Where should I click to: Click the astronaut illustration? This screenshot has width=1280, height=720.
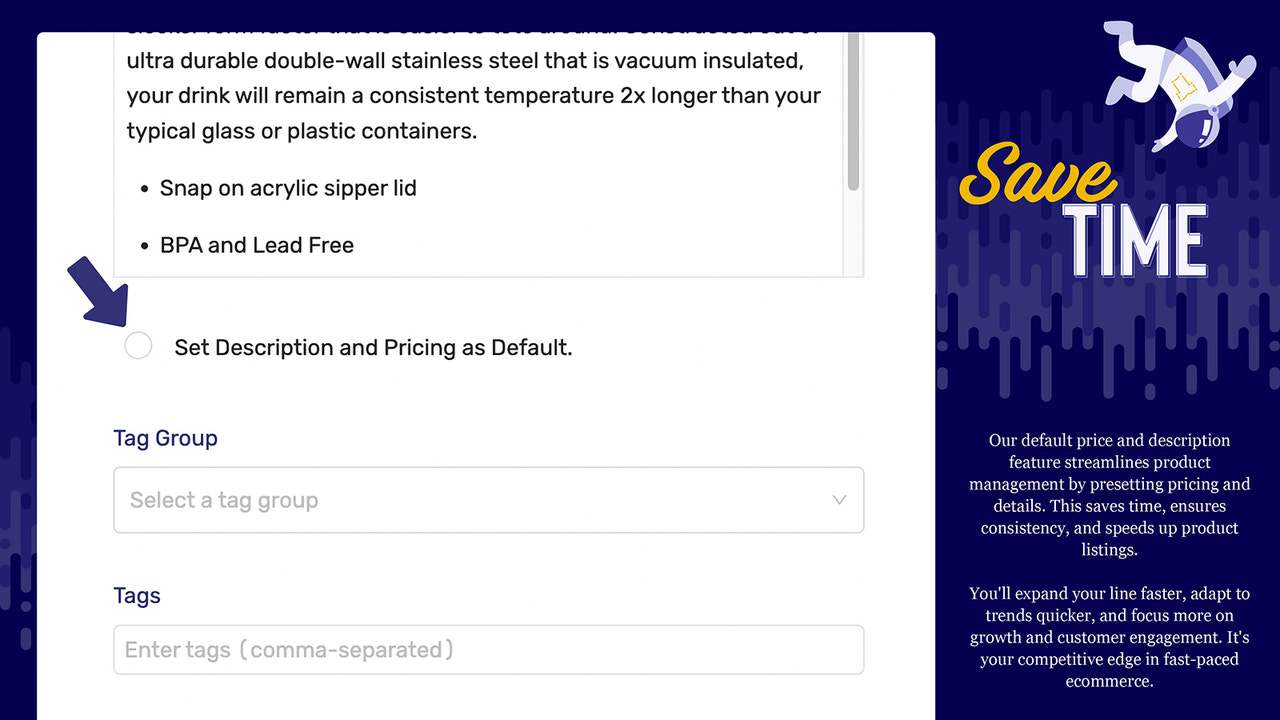[1178, 85]
